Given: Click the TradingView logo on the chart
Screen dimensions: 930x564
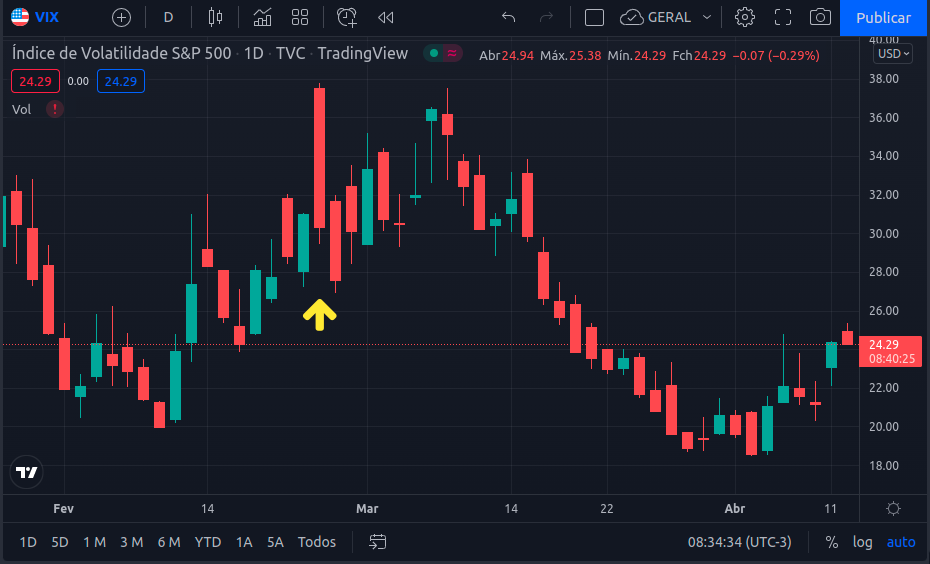Looking at the screenshot, I should [x=26, y=472].
